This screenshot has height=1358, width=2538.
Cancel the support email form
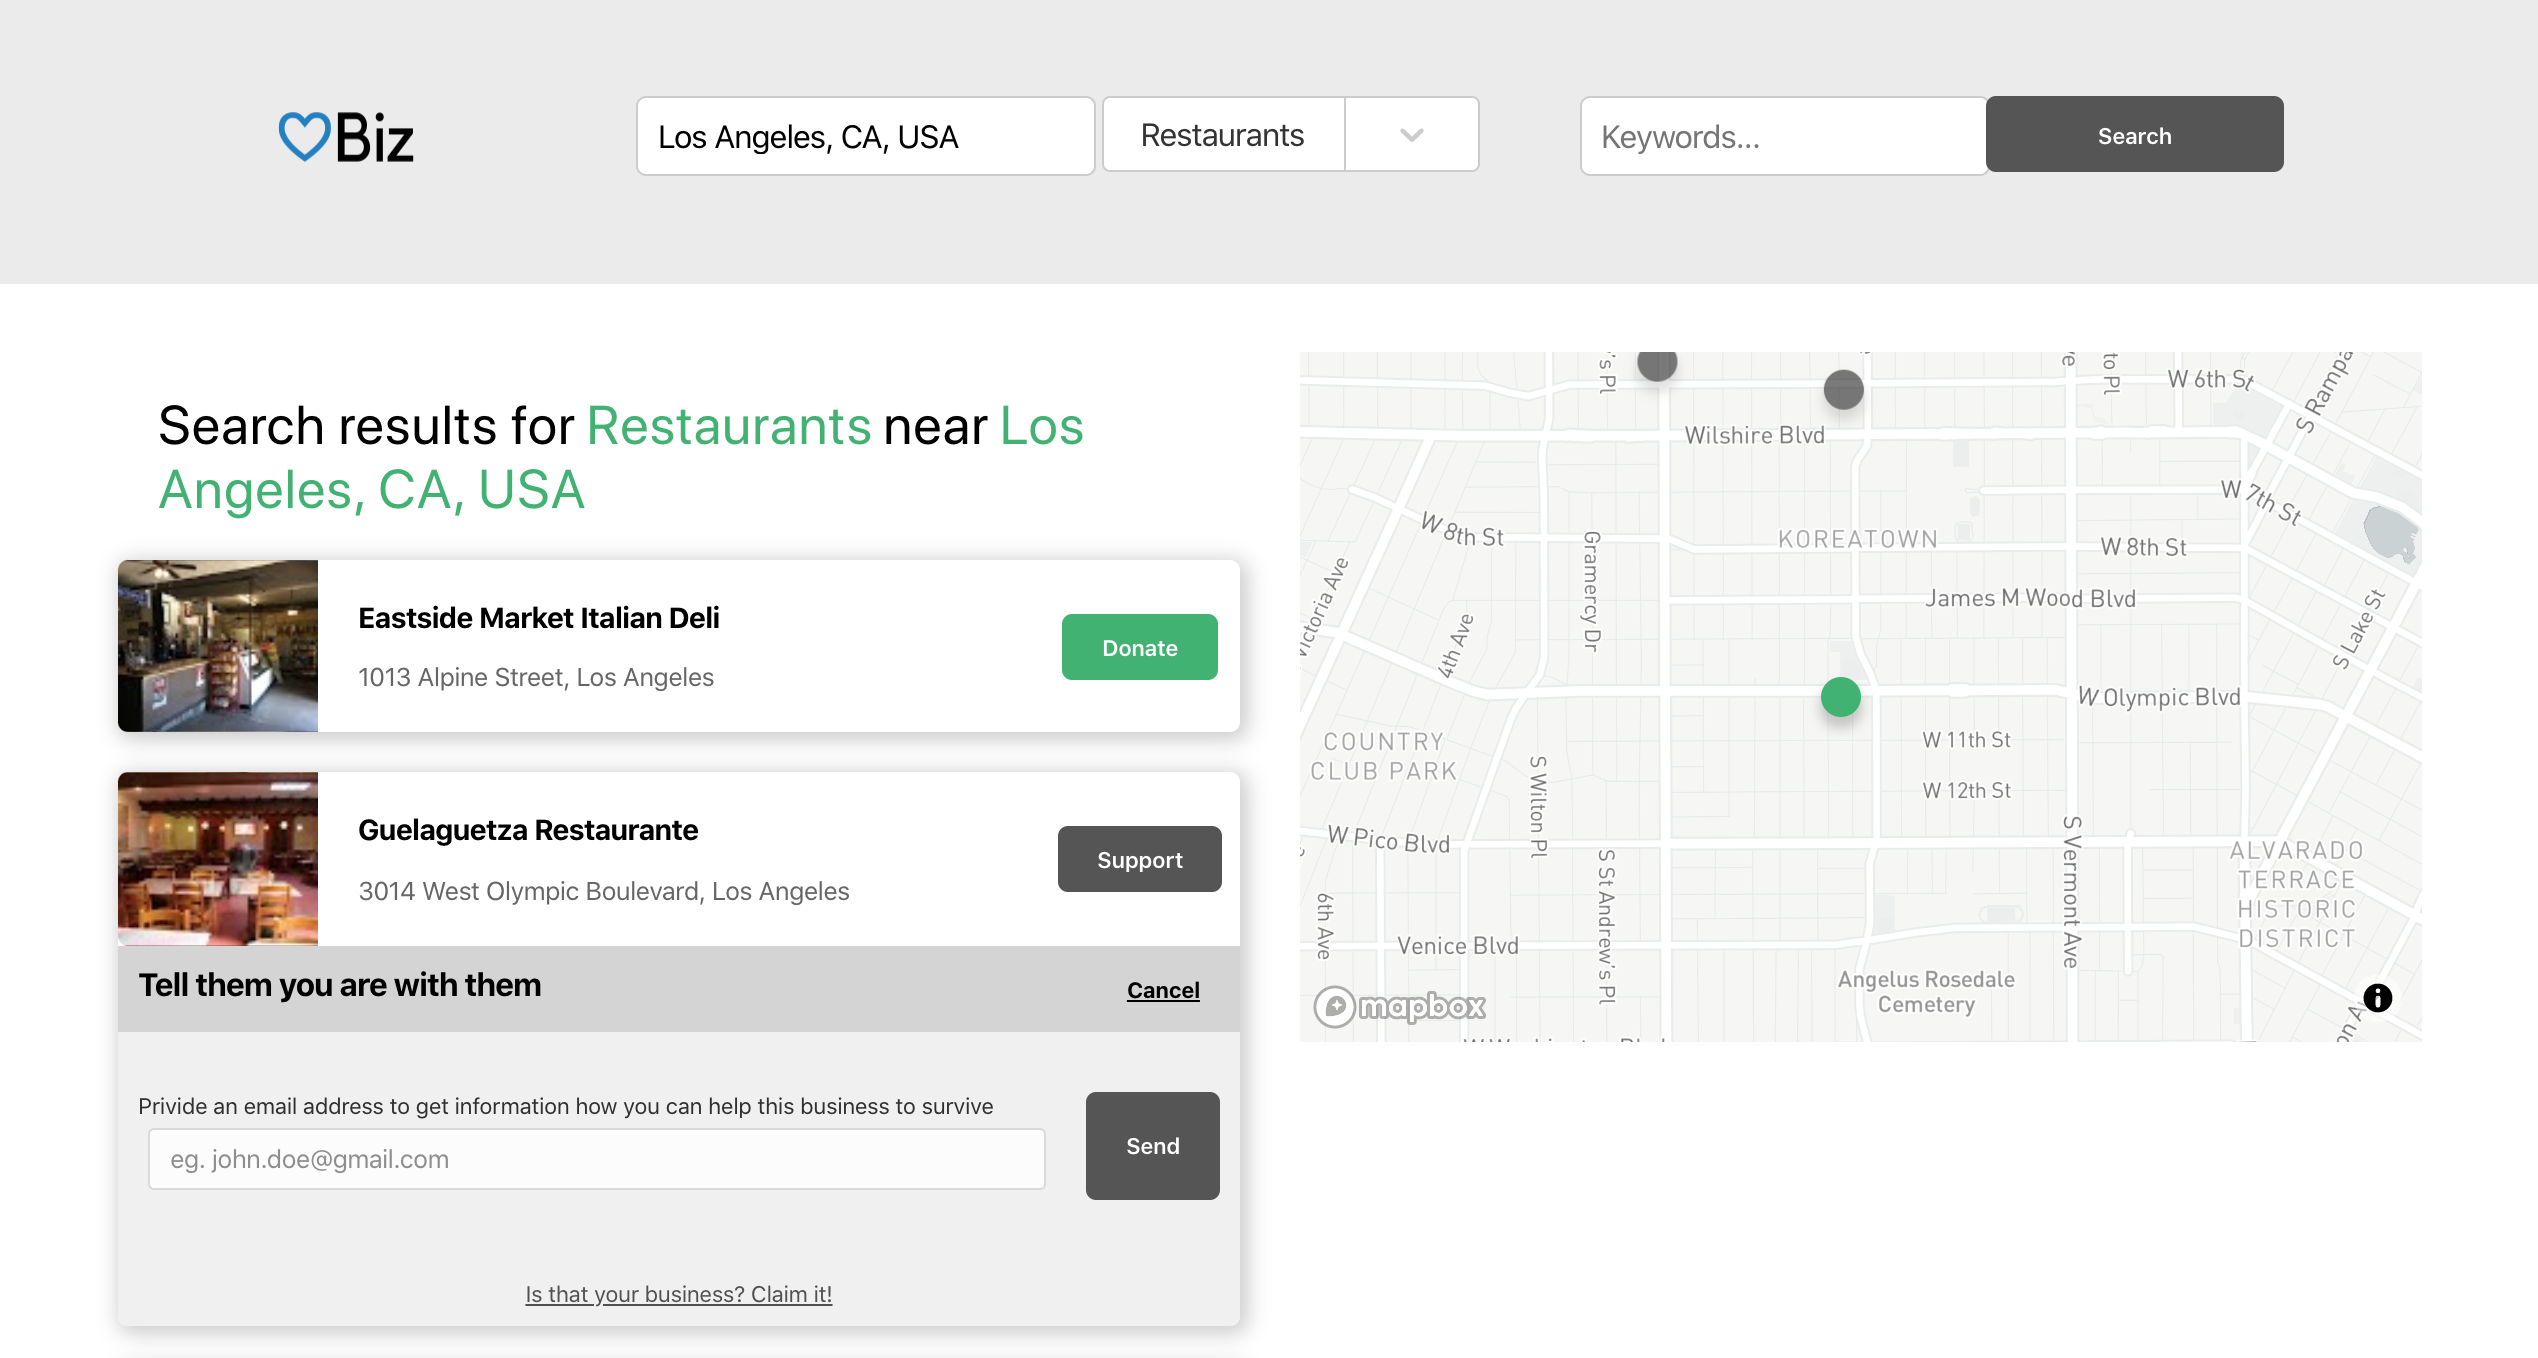(x=1162, y=990)
